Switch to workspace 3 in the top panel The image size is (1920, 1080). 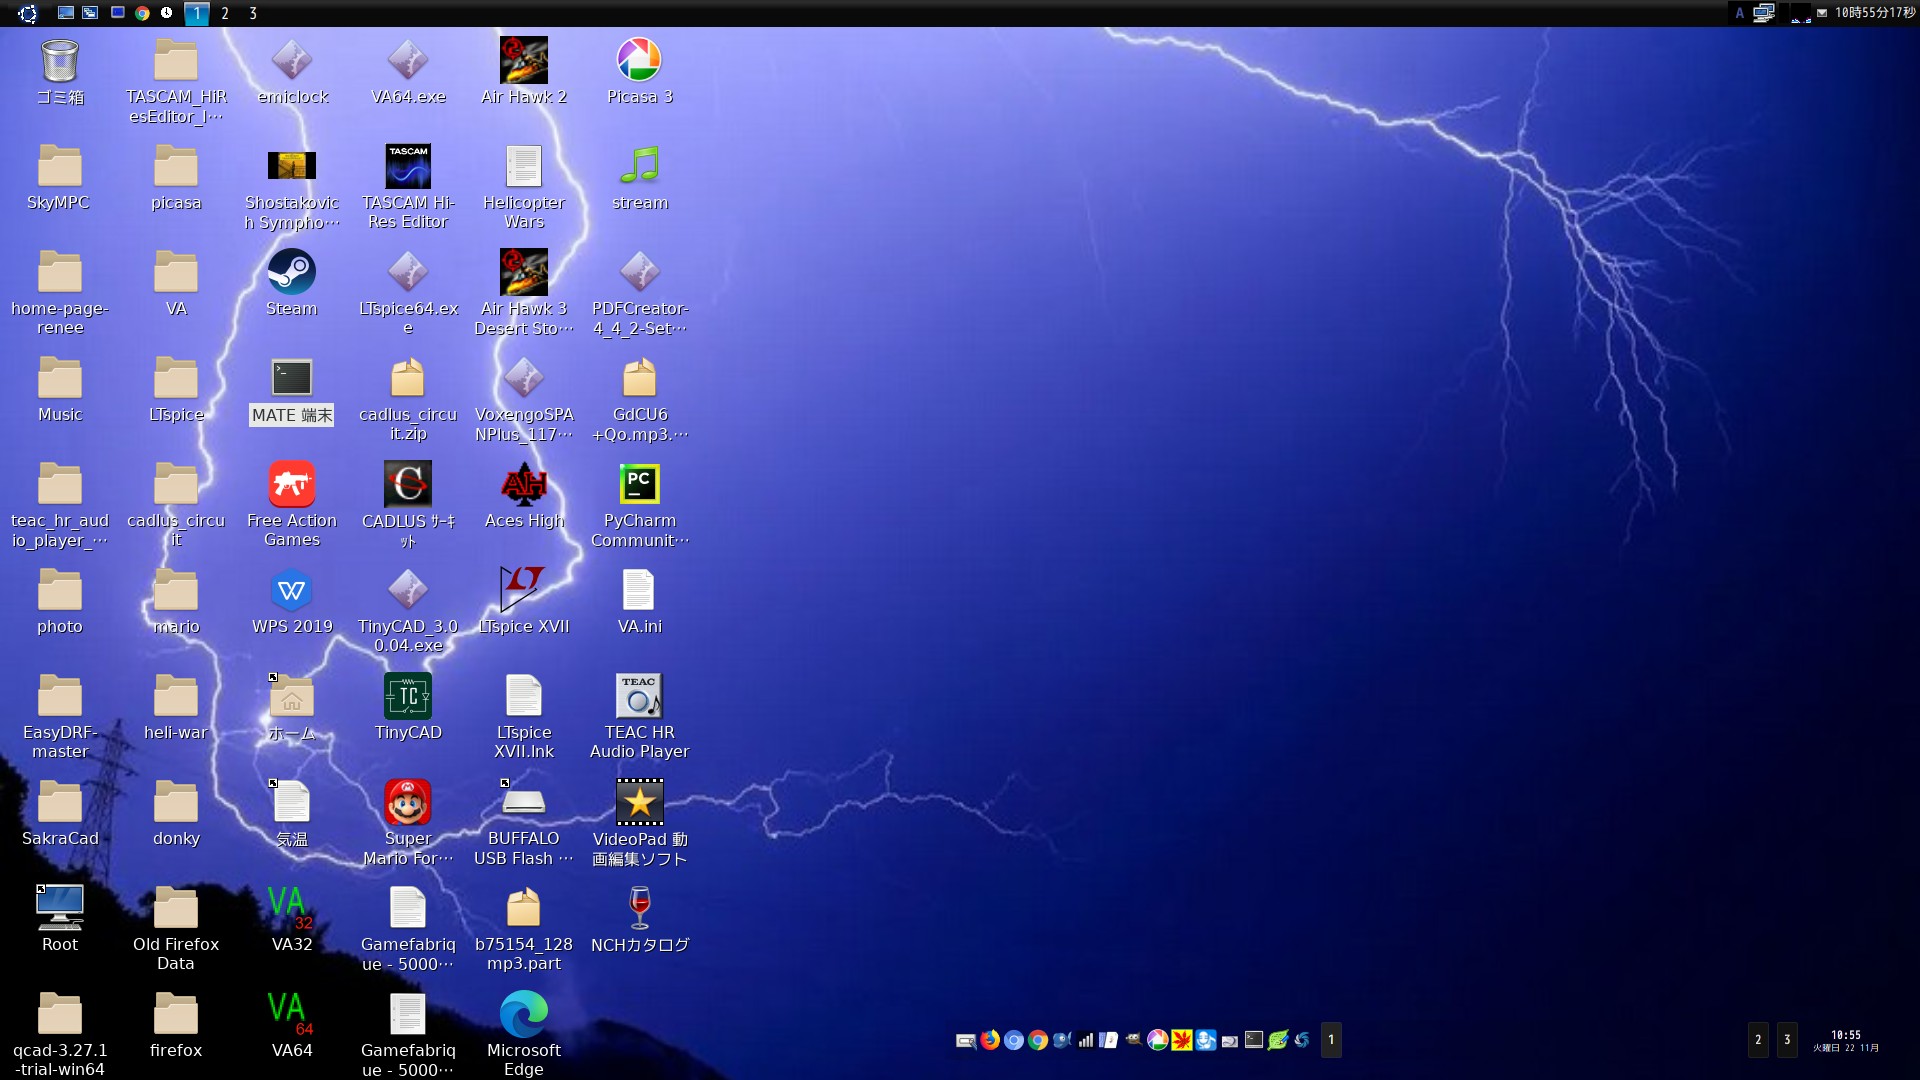click(x=253, y=13)
